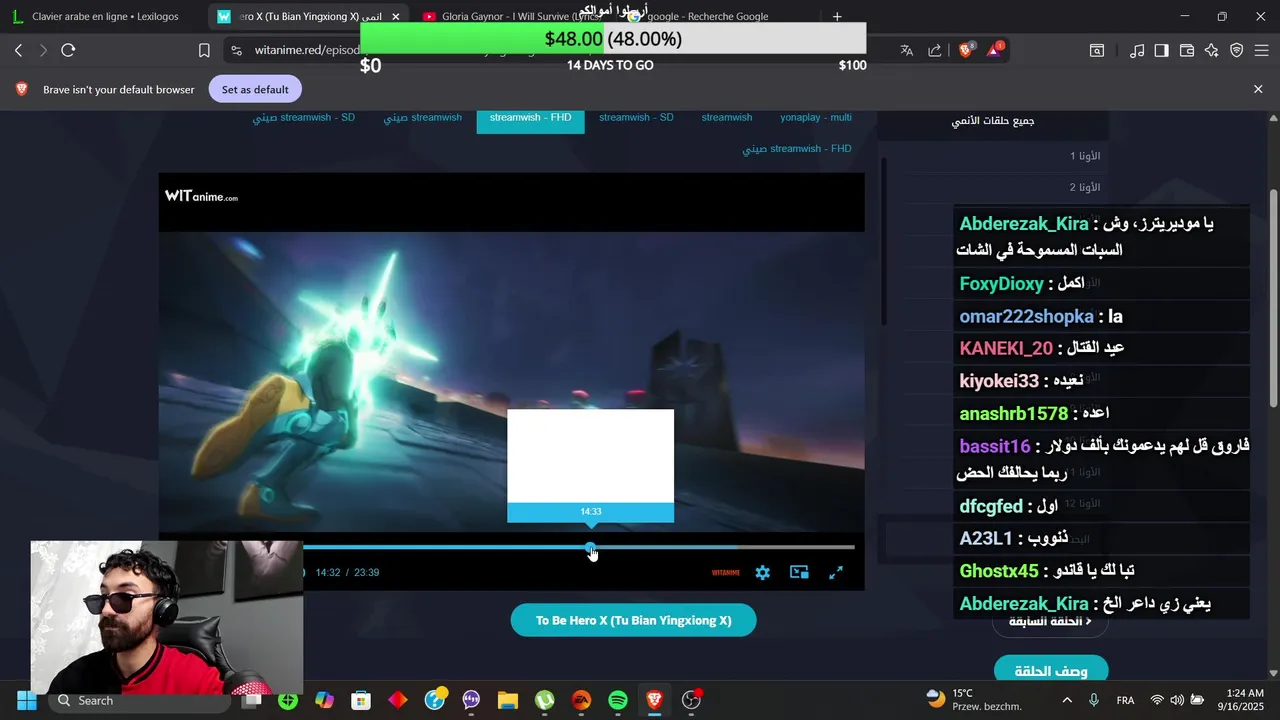Select the yonaplay - multi server

[816, 117]
